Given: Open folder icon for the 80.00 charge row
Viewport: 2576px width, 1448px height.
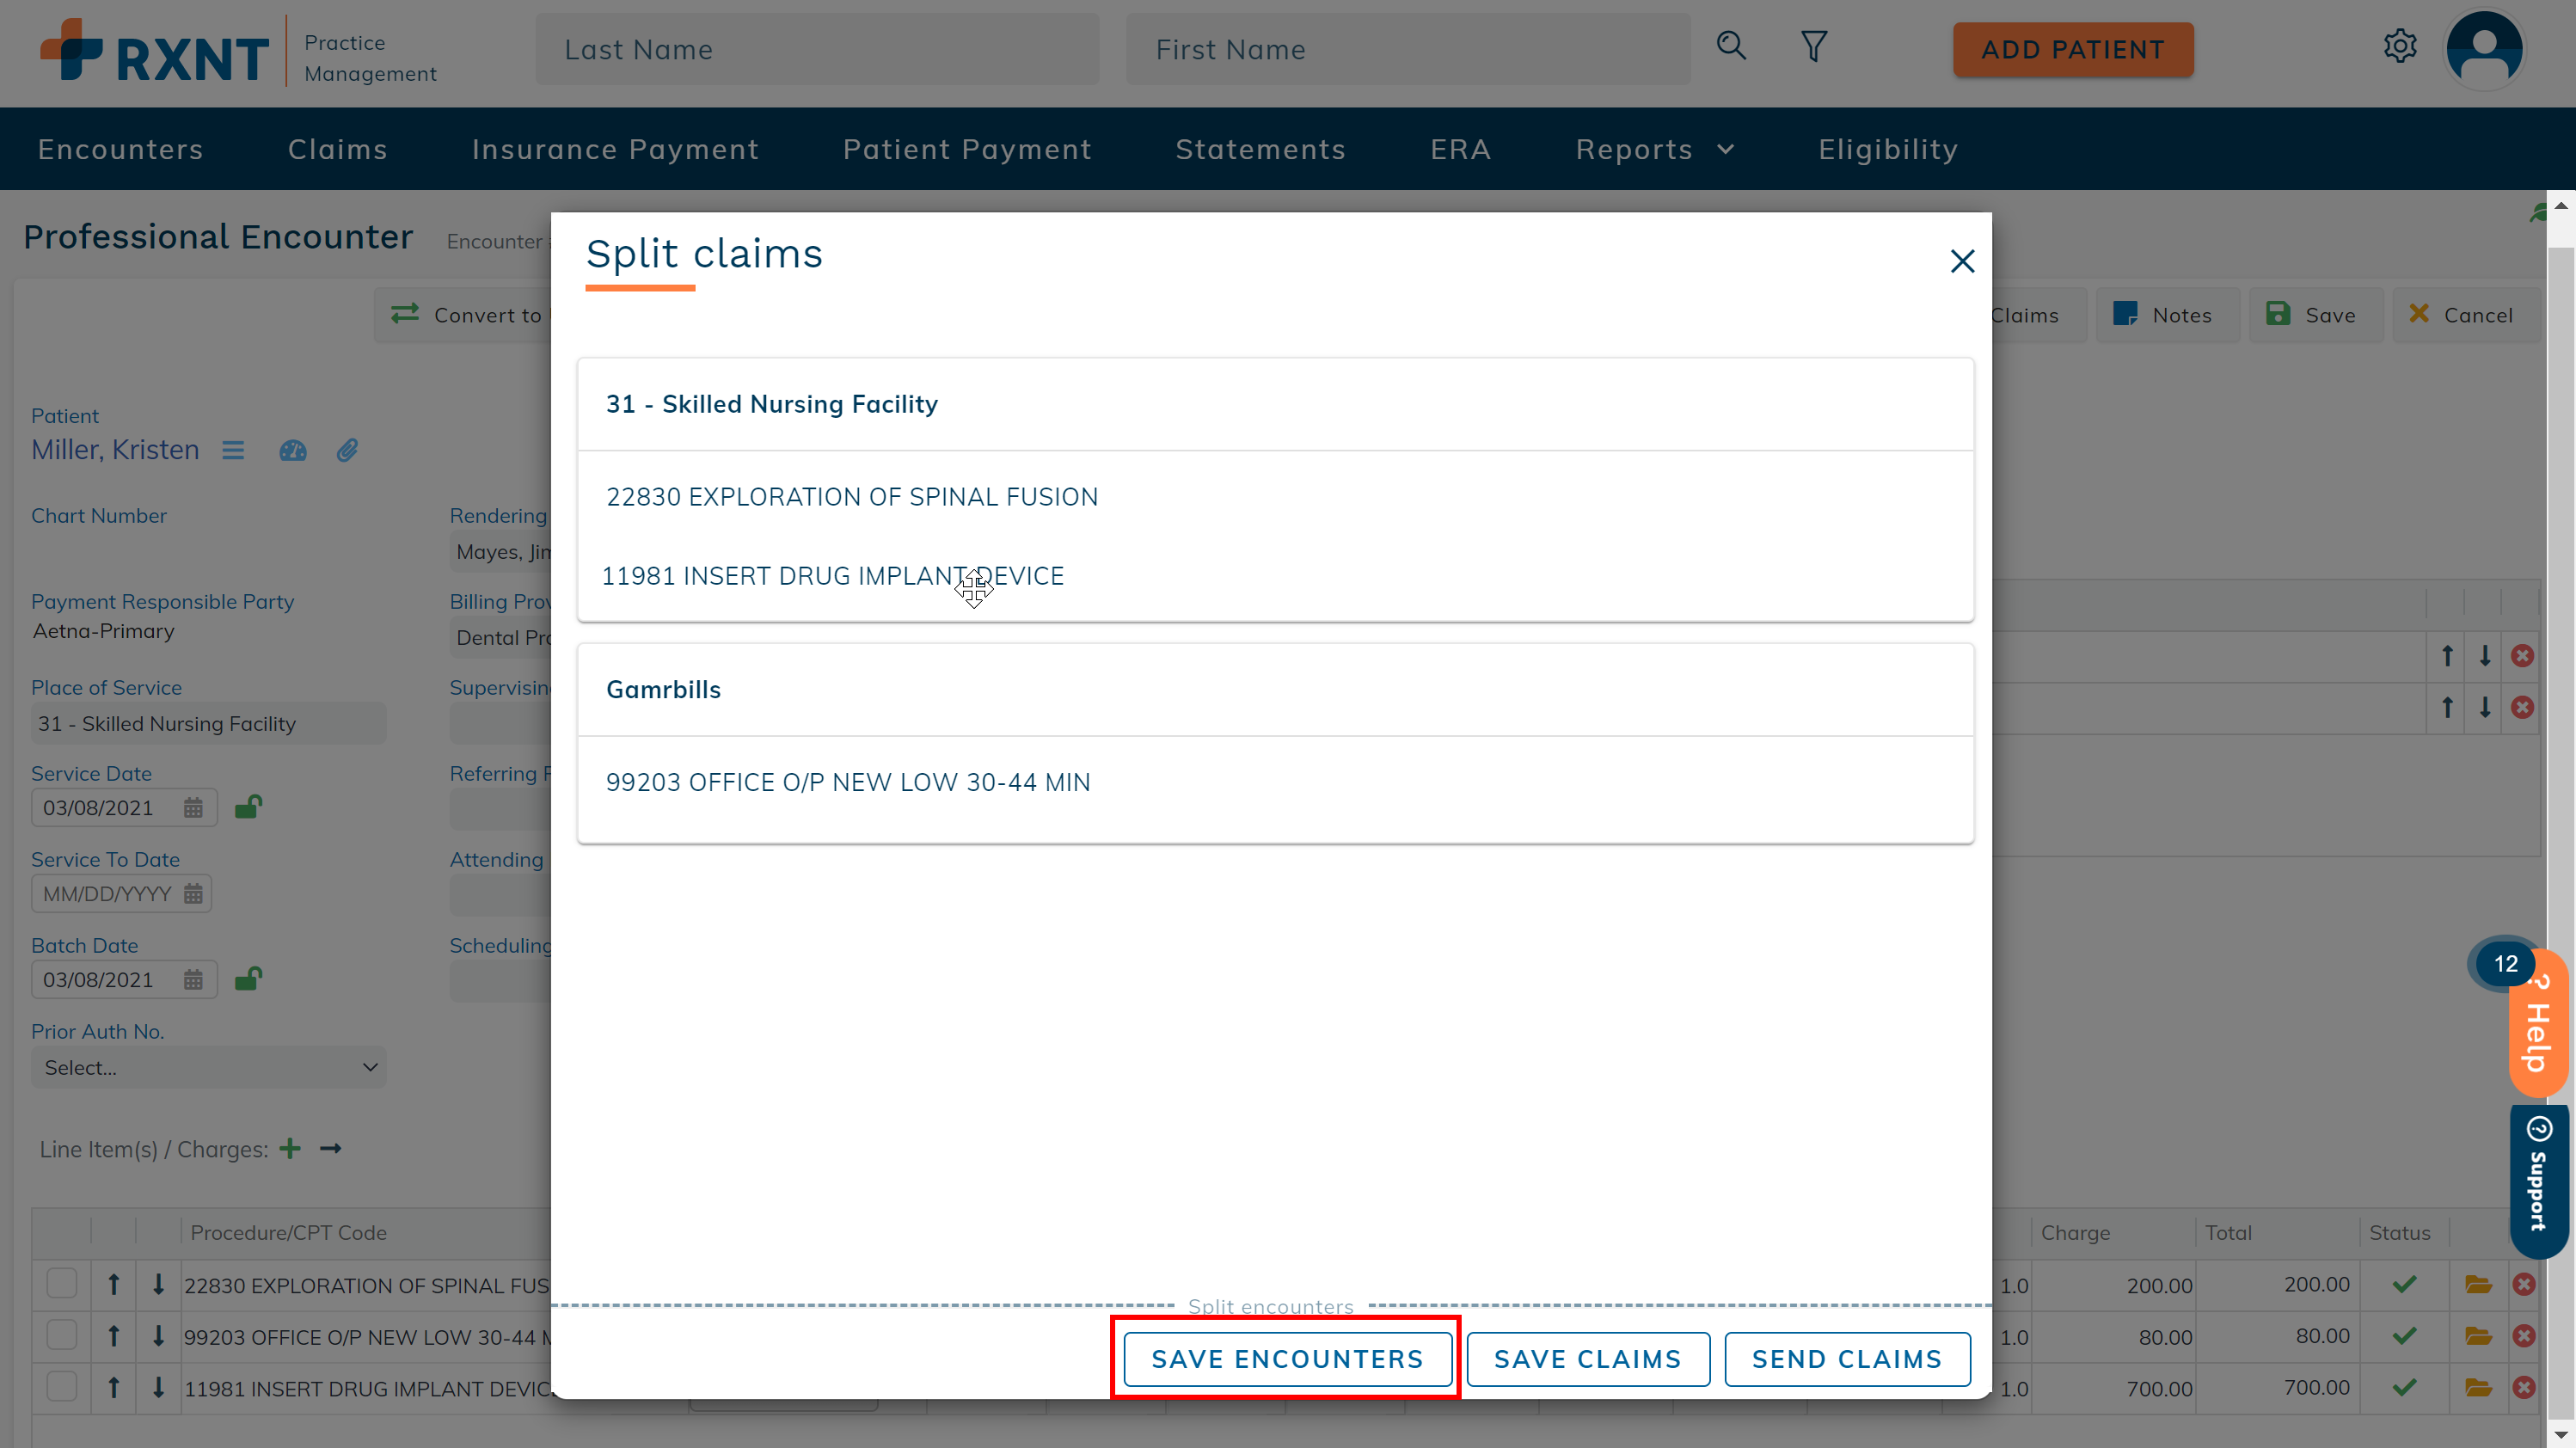Looking at the screenshot, I should pyautogui.click(x=2478, y=1336).
